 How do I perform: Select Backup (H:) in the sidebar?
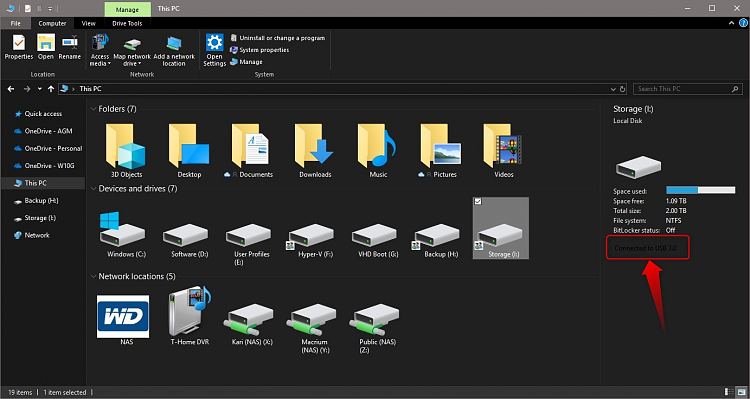point(36,200)
